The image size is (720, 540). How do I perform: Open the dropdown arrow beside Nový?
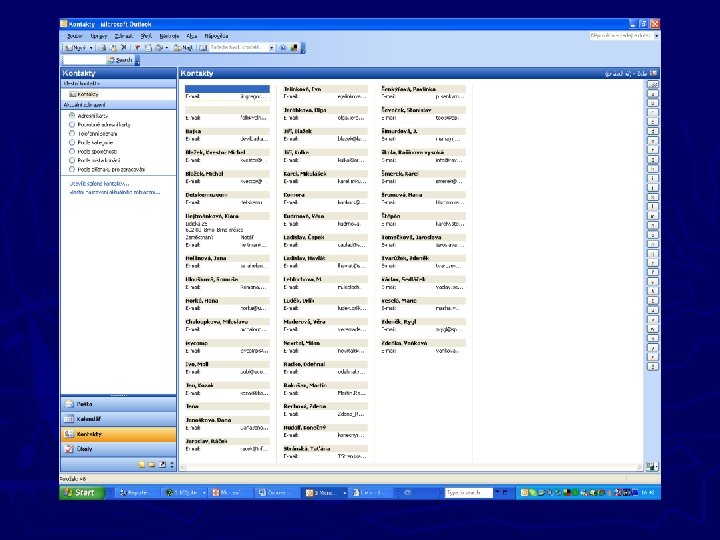91,48
